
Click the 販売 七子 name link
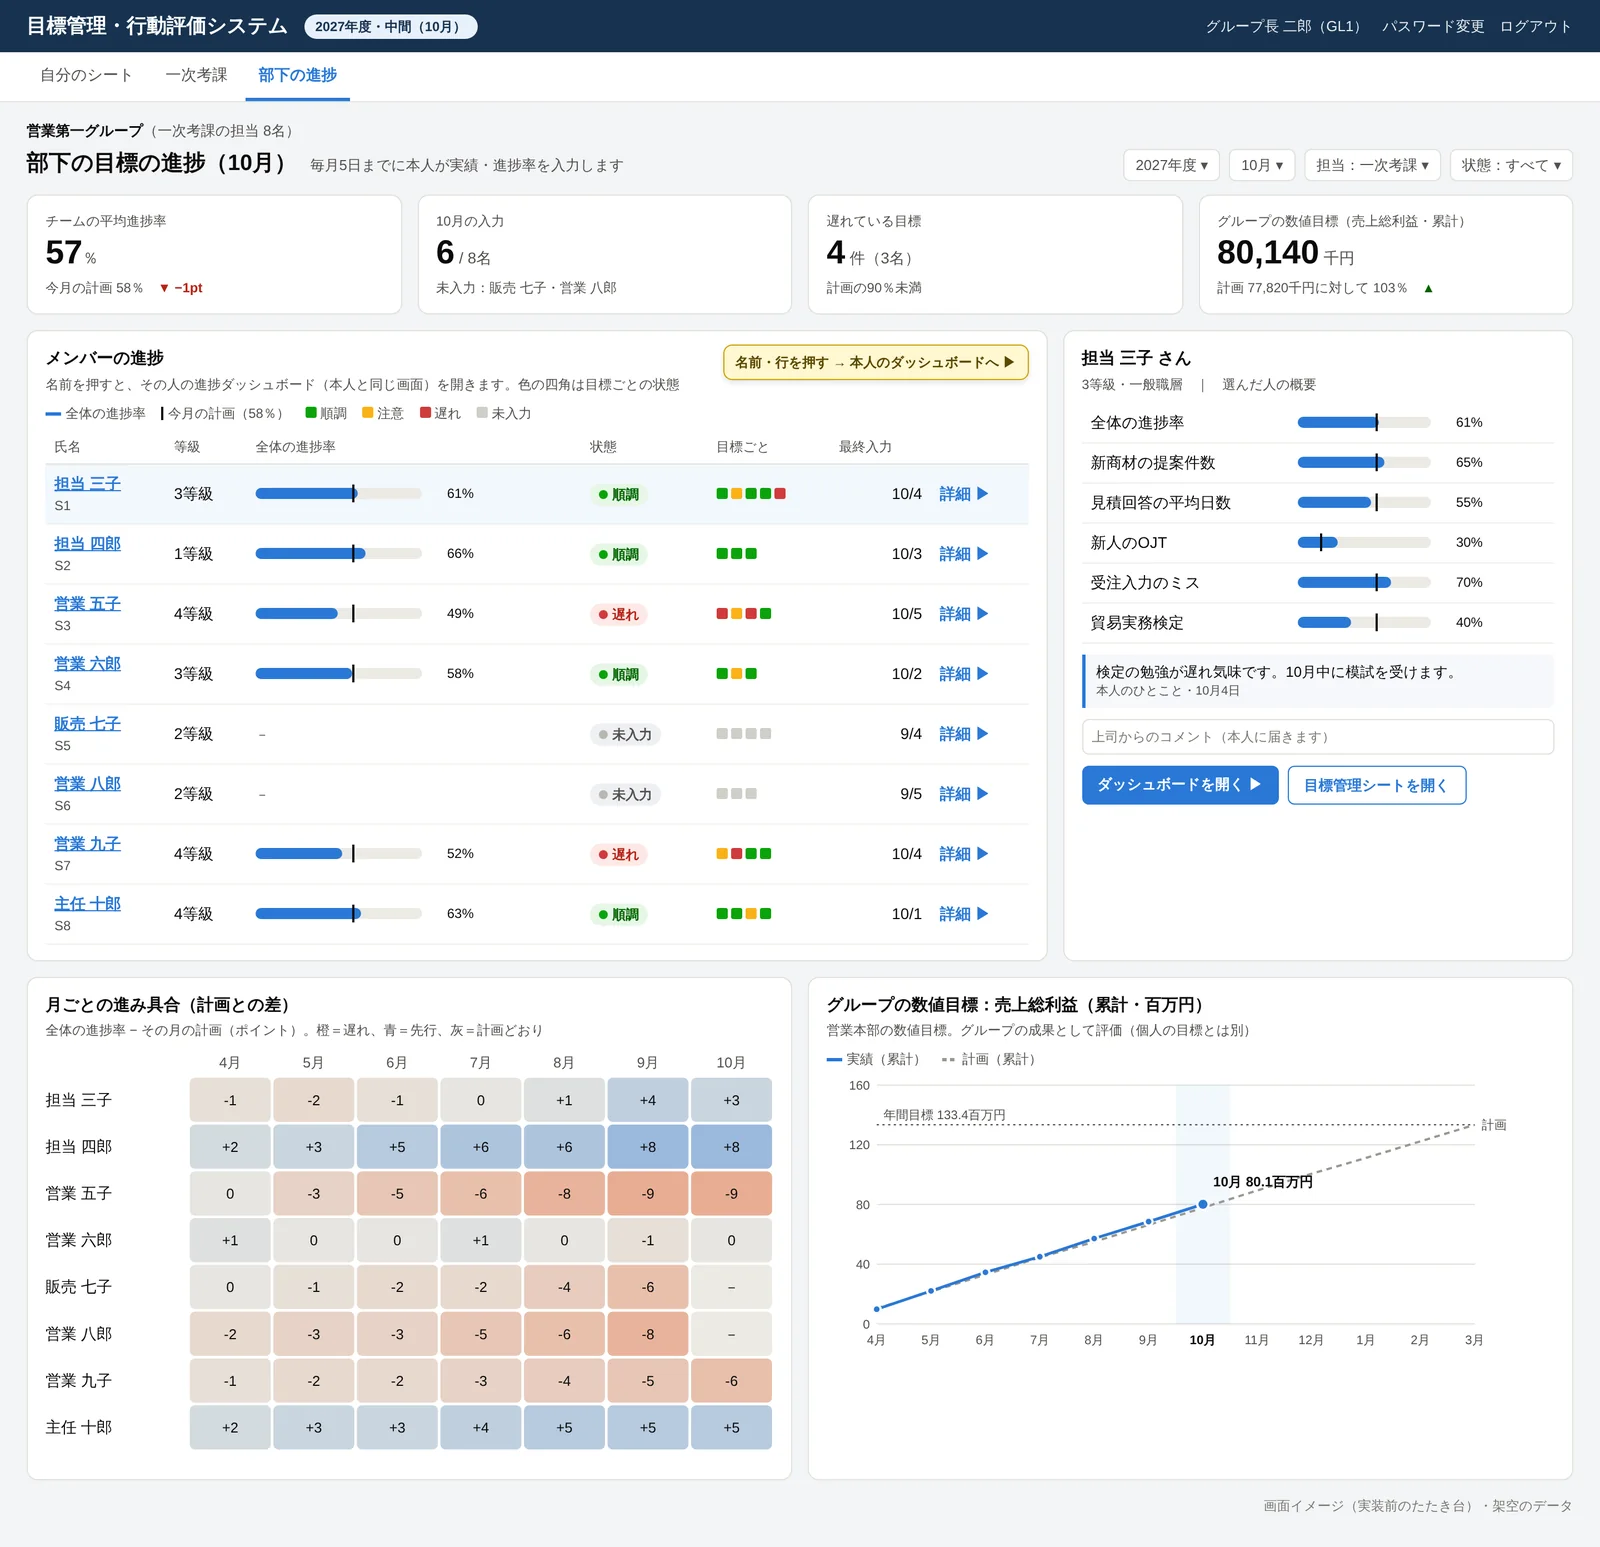87,723
